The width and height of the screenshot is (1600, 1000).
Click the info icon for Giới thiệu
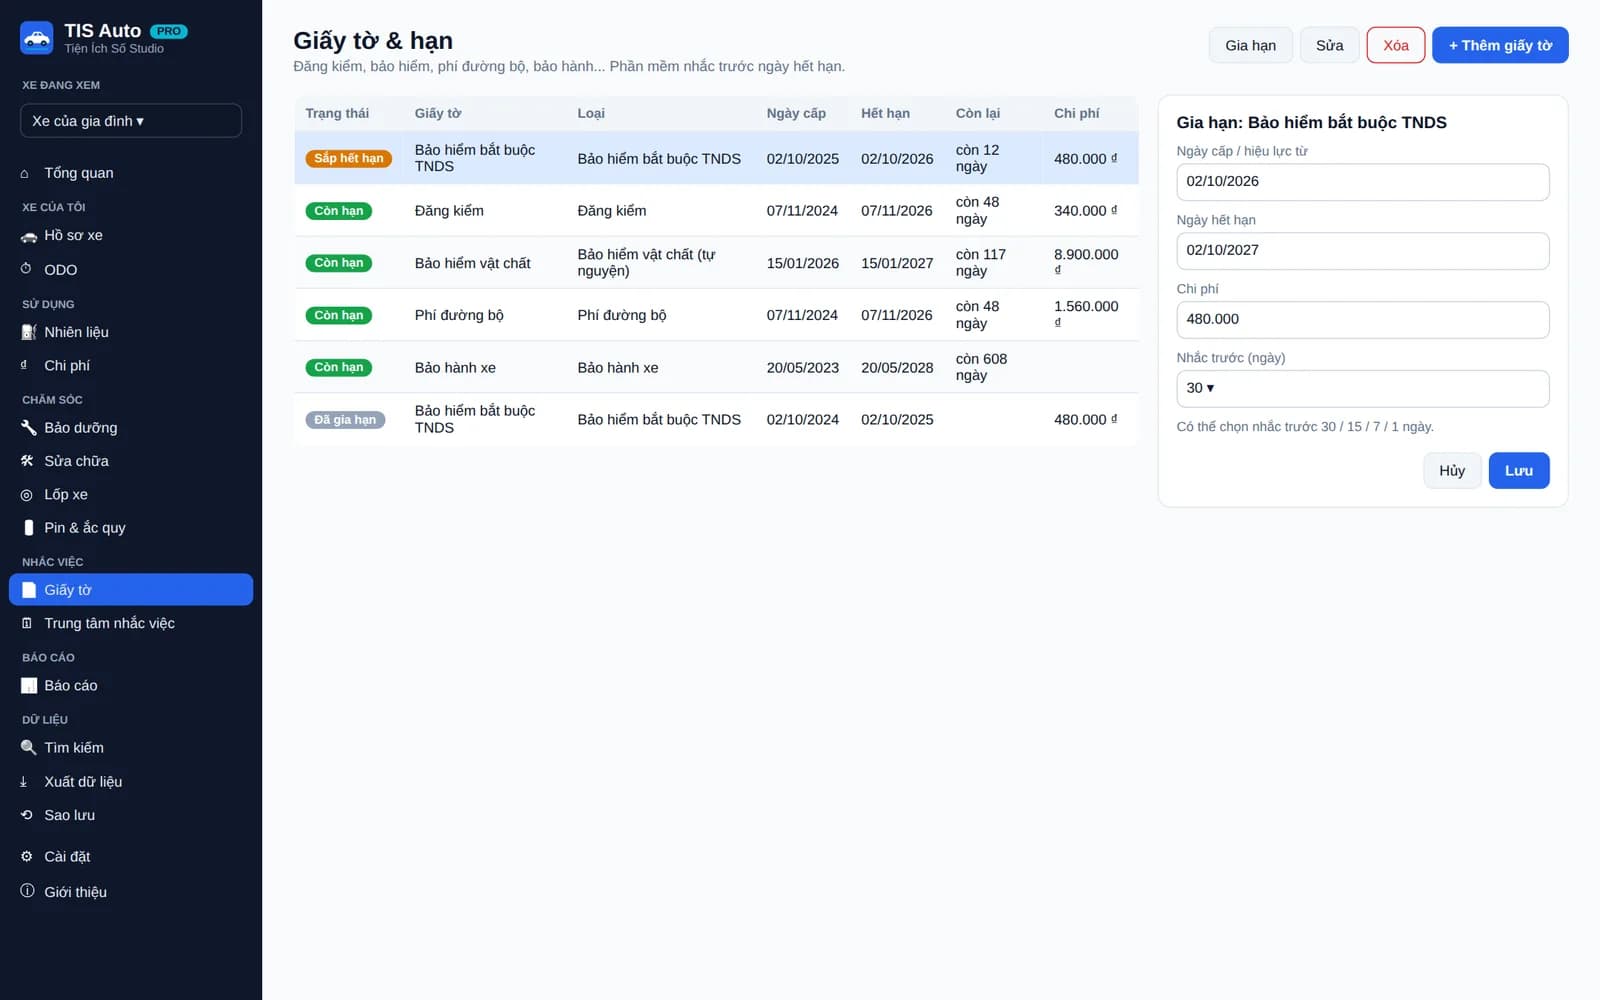[27, 891]
